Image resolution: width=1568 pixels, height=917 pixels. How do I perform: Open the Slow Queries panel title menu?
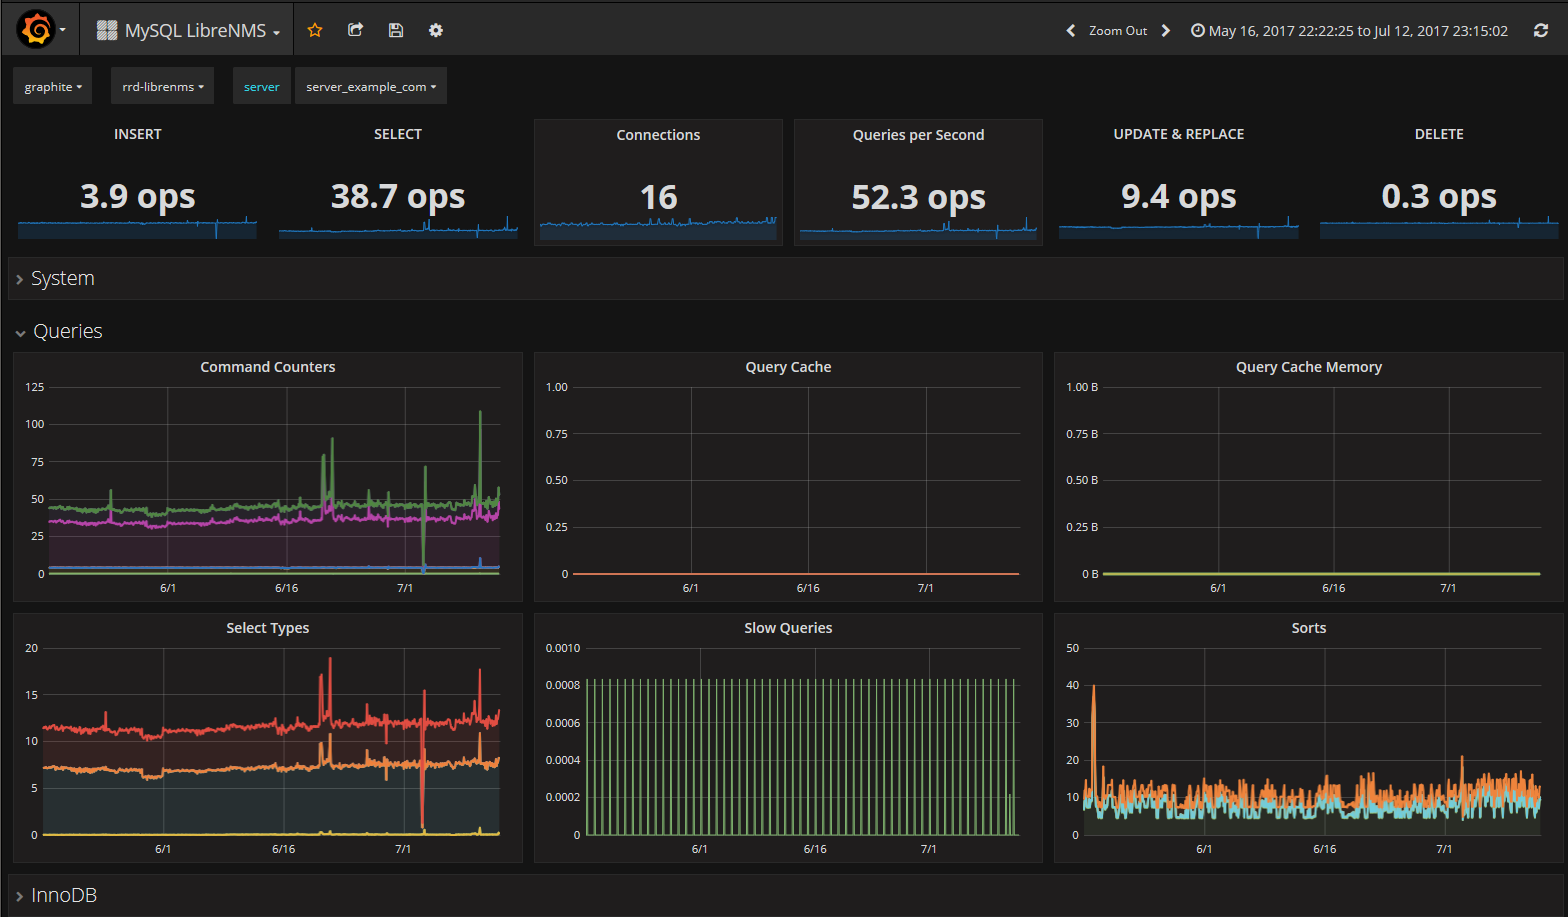pyautogui.click(x=788, y=628)
